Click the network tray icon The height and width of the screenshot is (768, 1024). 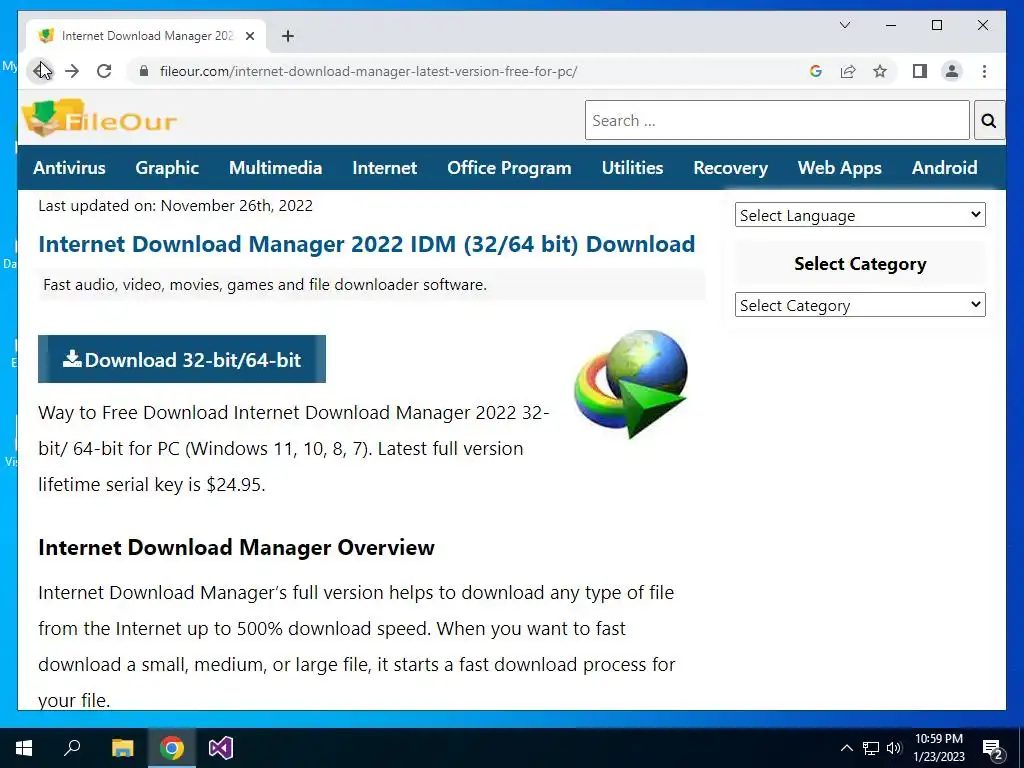(871, 748)
